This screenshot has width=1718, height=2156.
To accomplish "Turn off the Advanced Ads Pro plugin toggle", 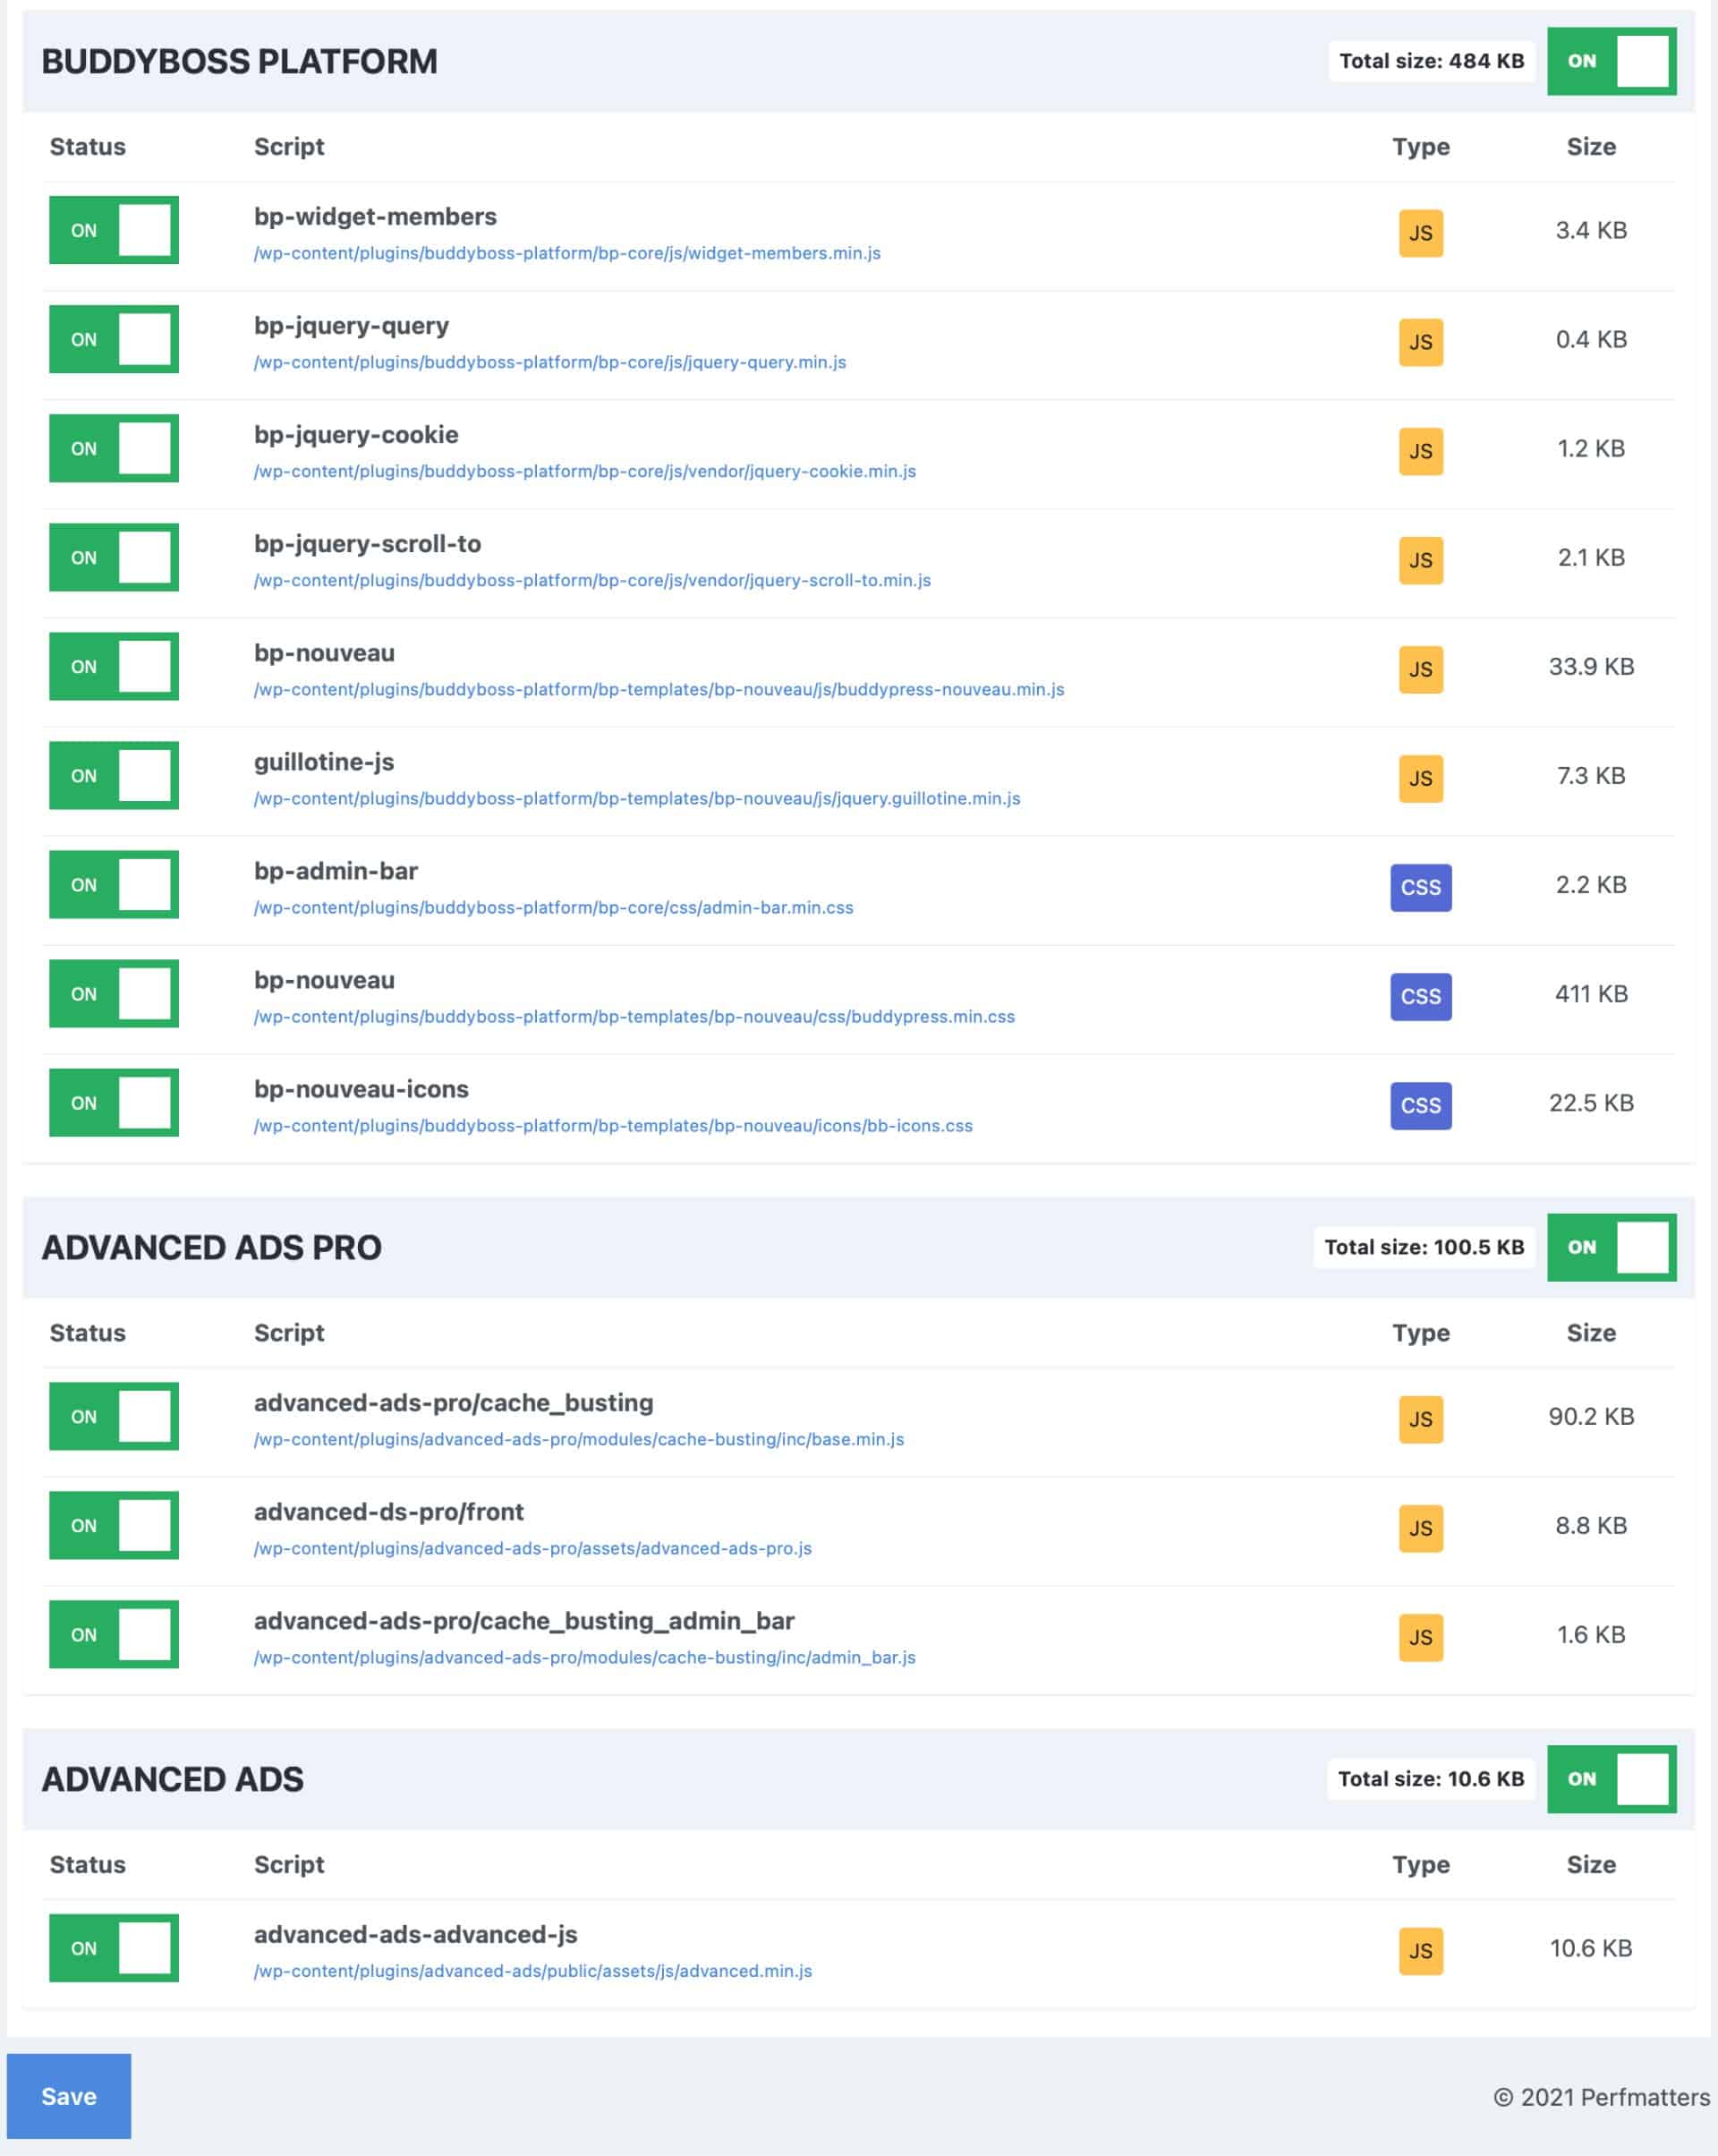I will [1611, 1247].
